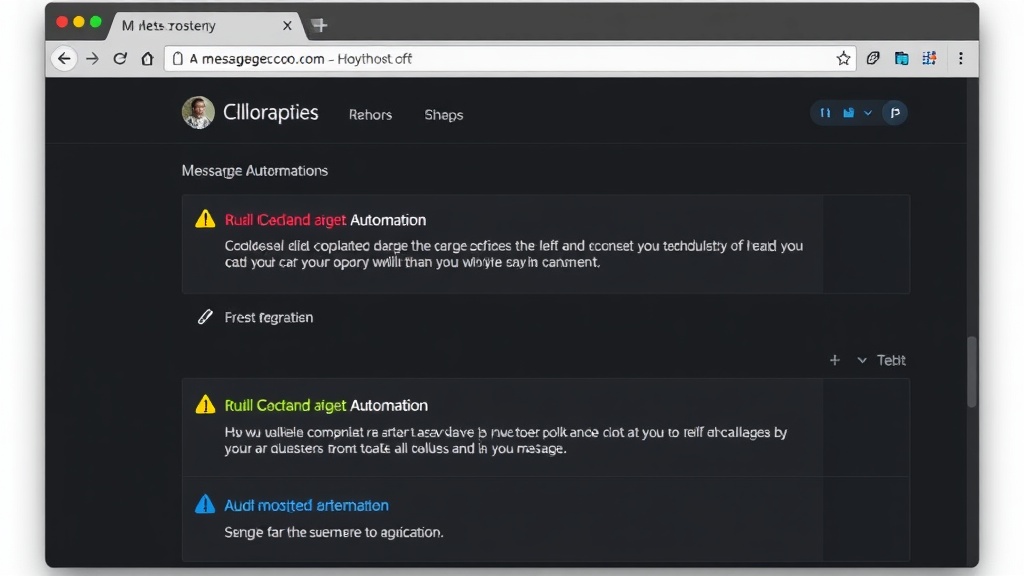The image size is (1024, 576).
Task: Open the Audi mosited artemation link
Action: pyautogui.click(x=306, y=505)
